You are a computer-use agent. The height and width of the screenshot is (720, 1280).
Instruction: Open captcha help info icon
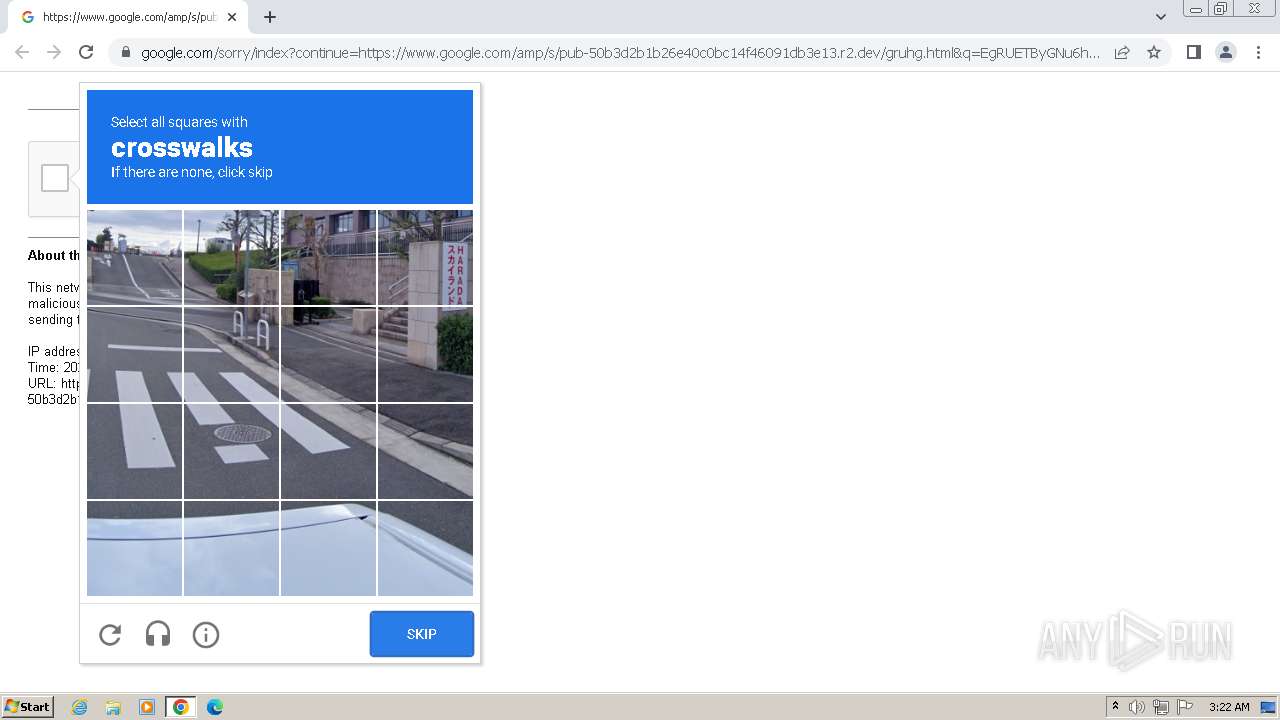tap(206, 634)
